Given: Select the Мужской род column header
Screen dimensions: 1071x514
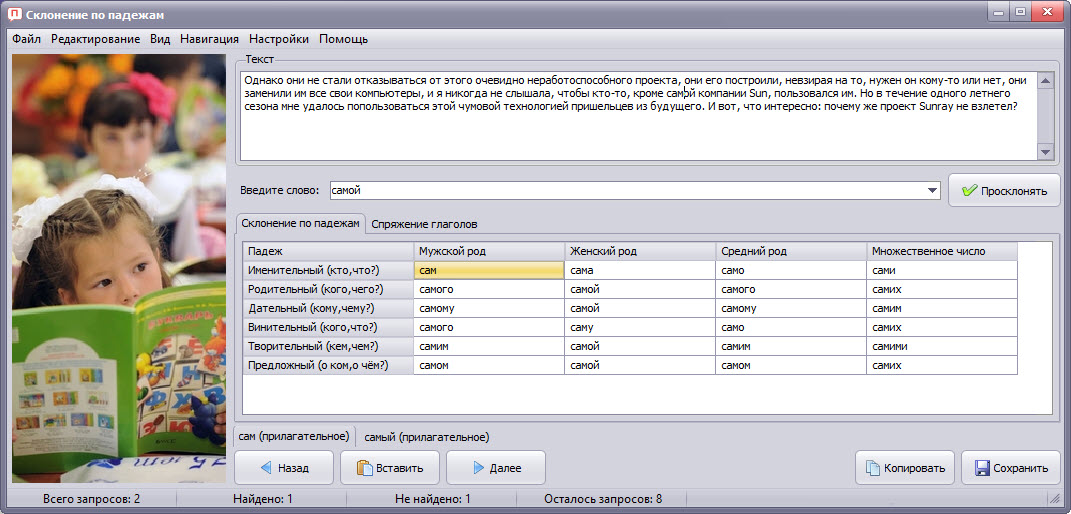Looking at the screenshot, I should click(489, 251).
